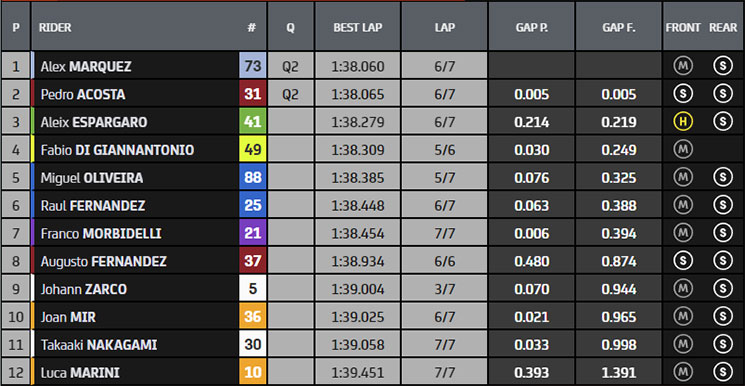Open rider Alex MARQUEZ's name
745x386 pixels.
tap(86, 67)
